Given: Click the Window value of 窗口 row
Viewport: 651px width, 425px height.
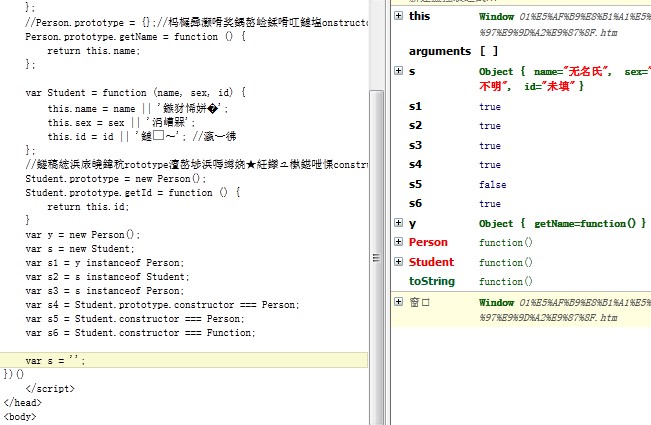Looking at the screenshot, I should point(565,310).
